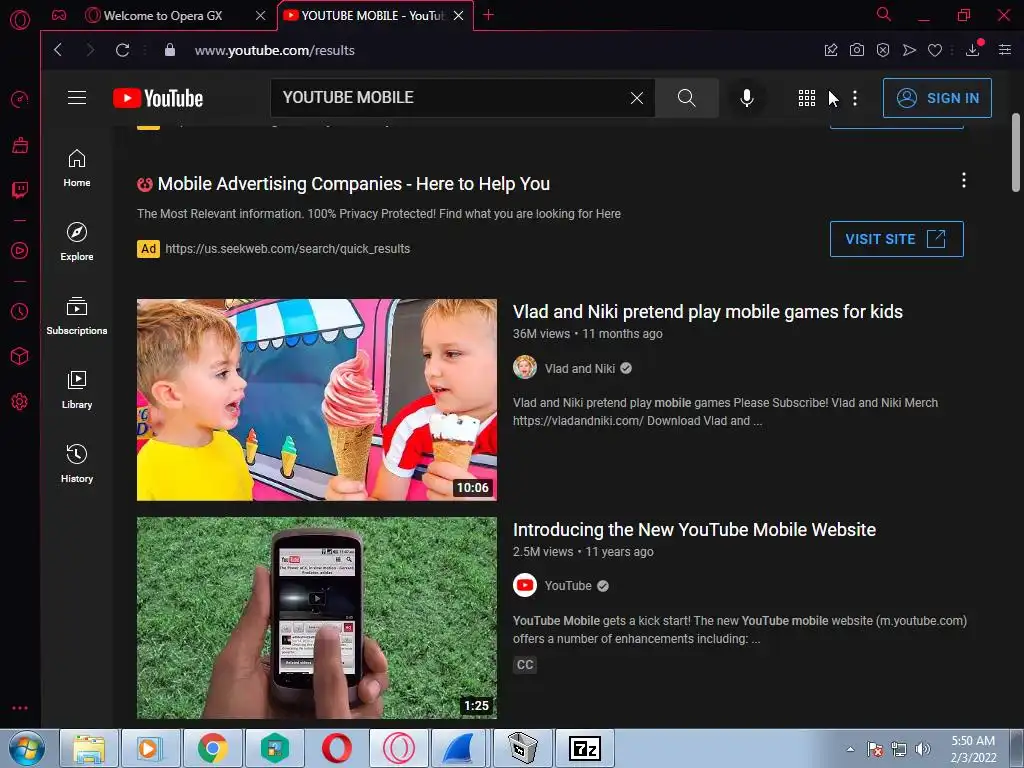Open GX Control speedometer icon in sidebar
The image size is (1024, 768).
point(20,99)
